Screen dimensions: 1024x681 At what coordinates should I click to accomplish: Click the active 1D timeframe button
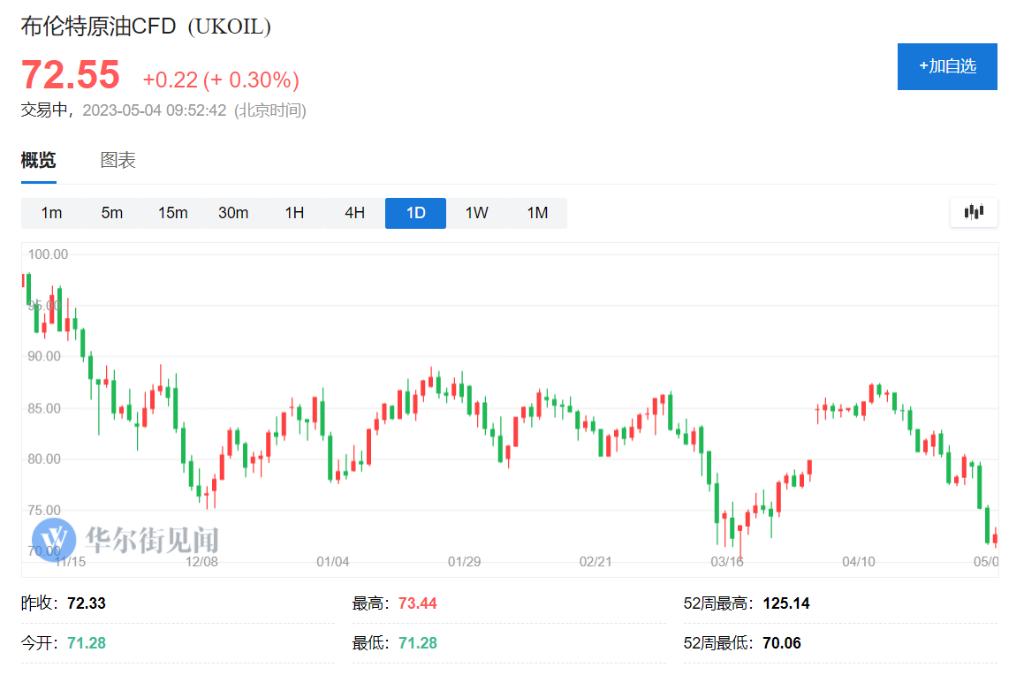click(x=415, y=213)
